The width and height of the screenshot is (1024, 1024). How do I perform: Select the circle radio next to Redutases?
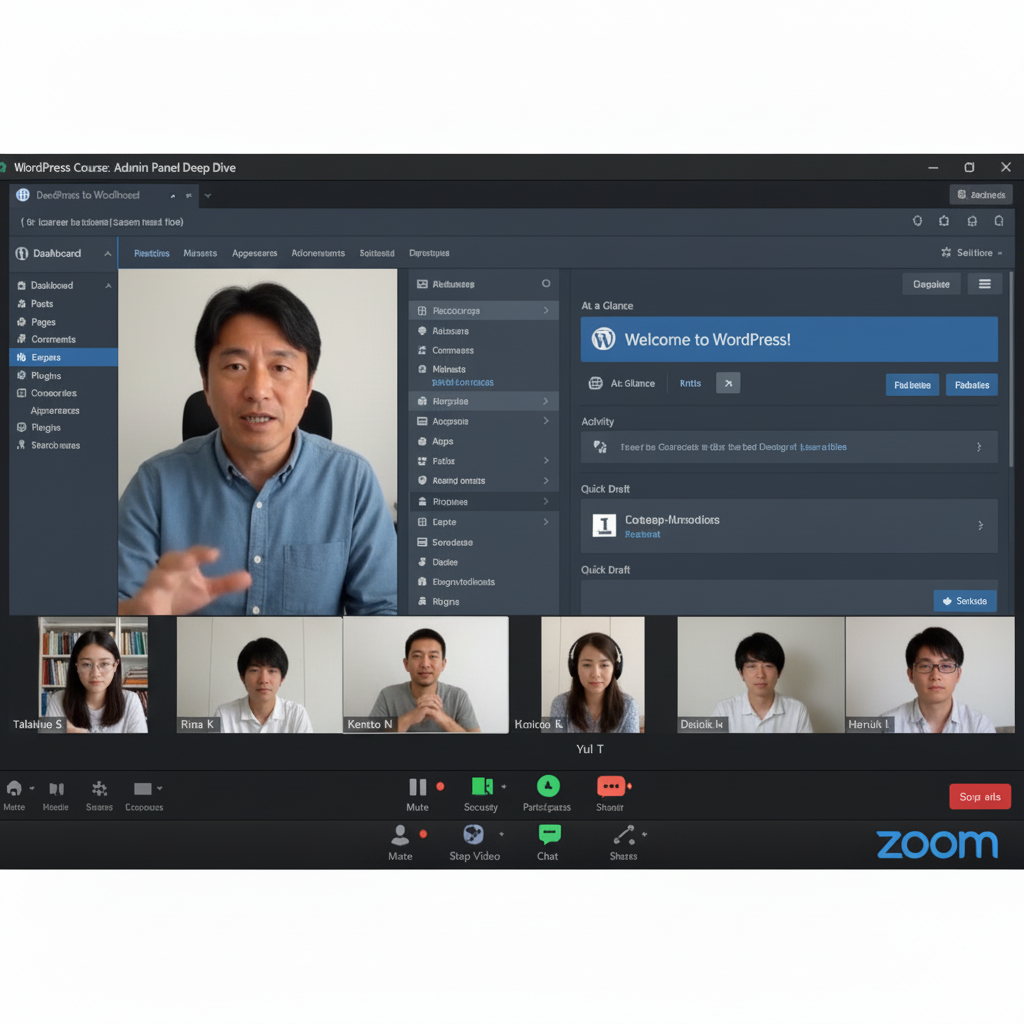coord(546,284)
